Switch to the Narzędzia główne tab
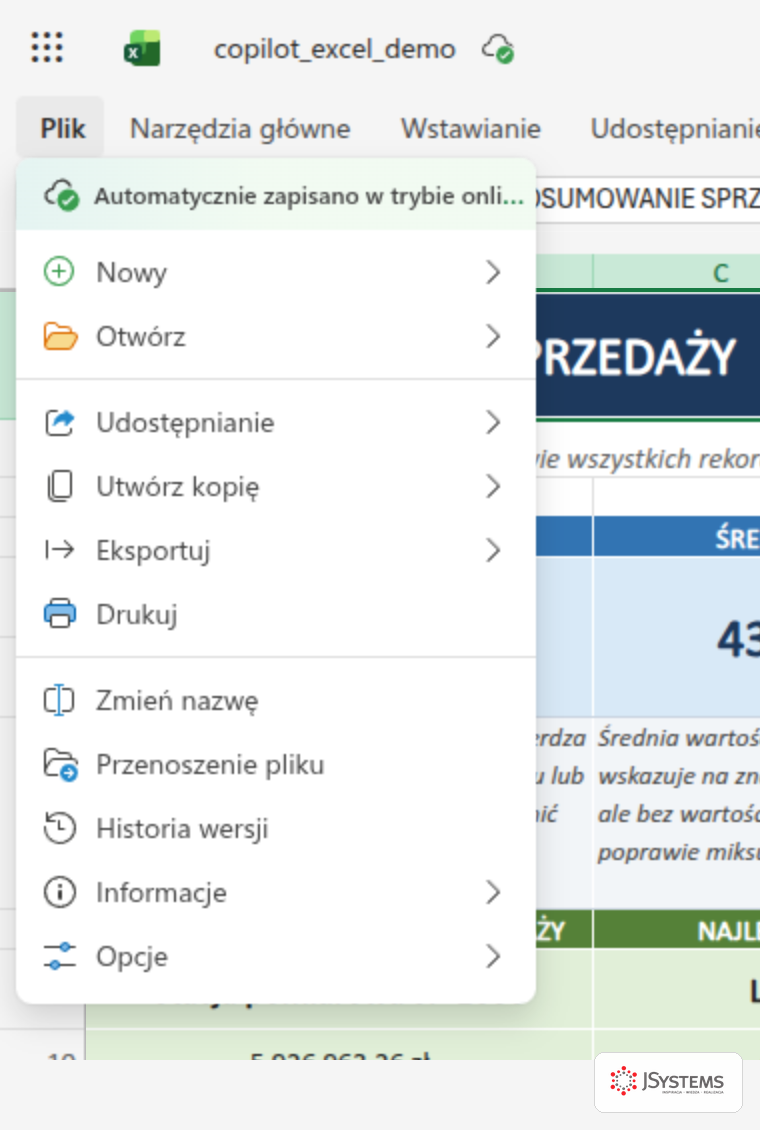 [x=240, y=128]
